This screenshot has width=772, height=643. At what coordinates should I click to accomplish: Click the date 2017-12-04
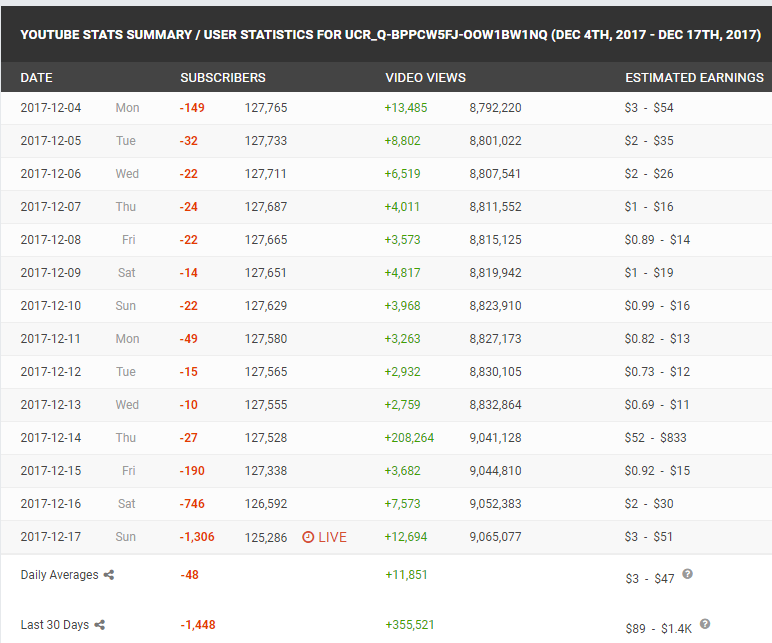[x=51, y=108]
